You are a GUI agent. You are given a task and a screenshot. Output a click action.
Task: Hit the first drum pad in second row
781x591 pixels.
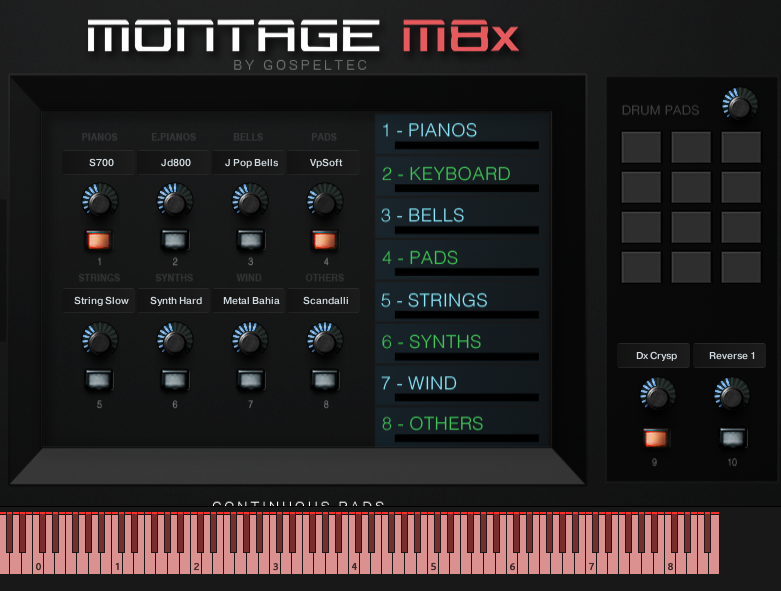pyautogui.click(x=641, y=187)
